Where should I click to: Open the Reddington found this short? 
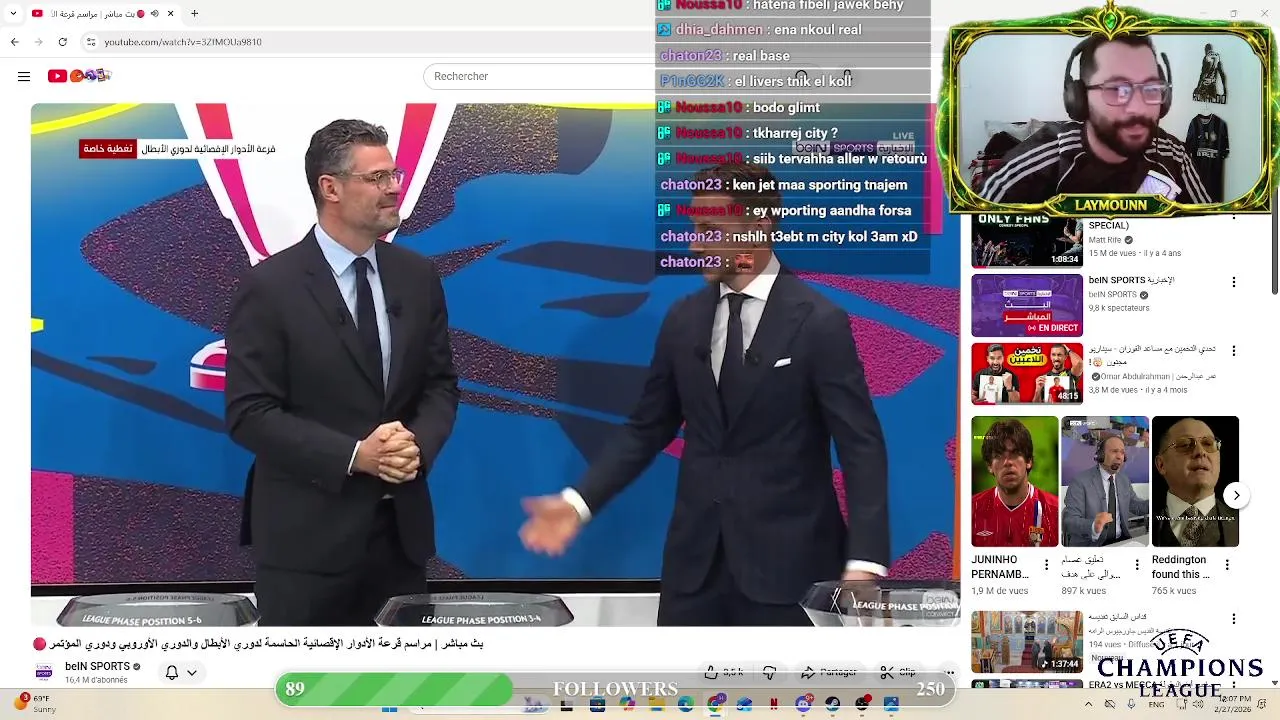(1195, 482)
